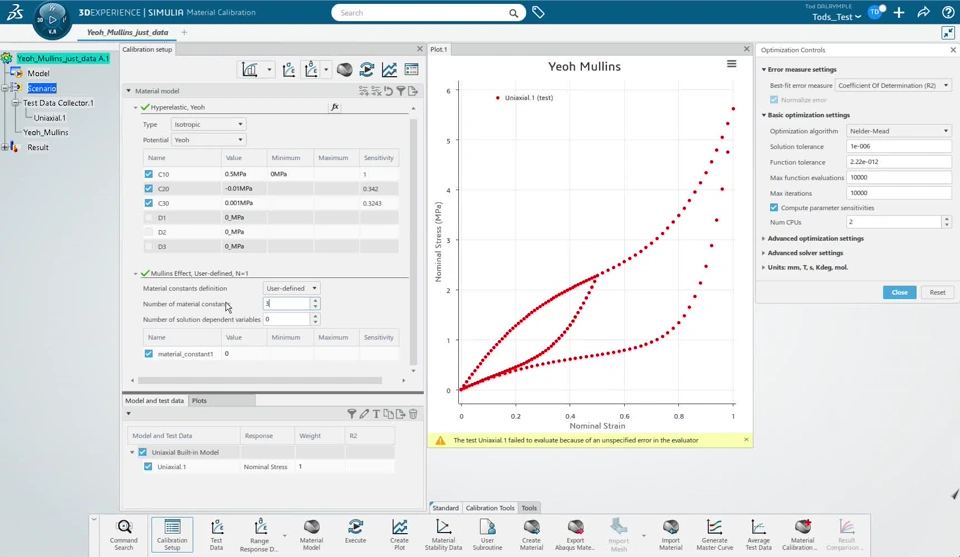Open the Material Model tool in the action bar
The width and height of the screenshot is (960, 557).
coord(311,534)
